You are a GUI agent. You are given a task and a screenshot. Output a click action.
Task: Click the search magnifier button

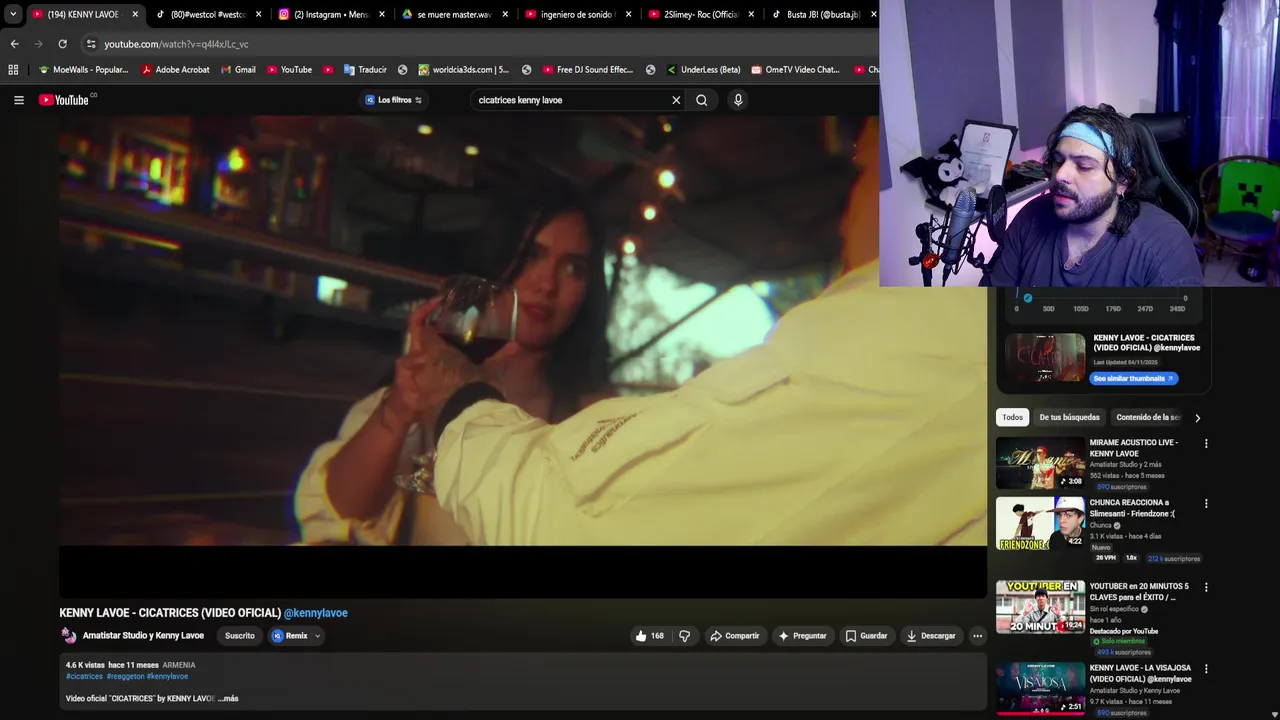pyautogui.click(x=702, y=100)
